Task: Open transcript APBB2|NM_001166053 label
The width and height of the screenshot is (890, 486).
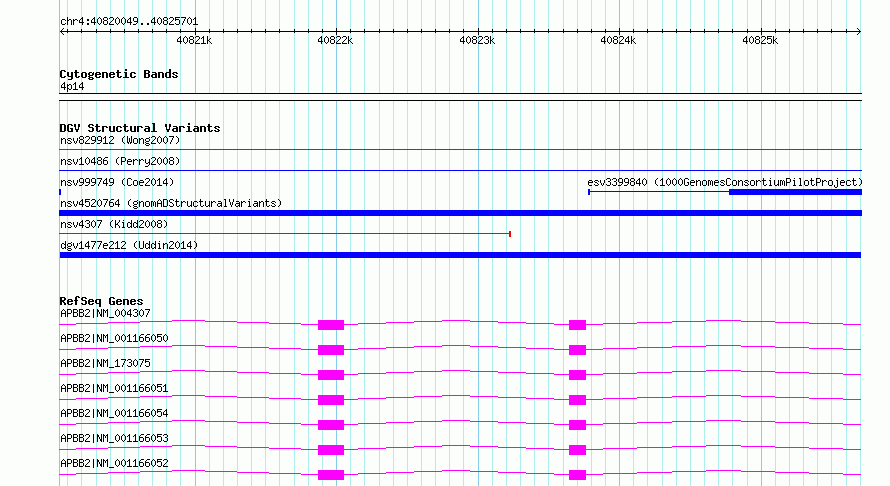Action: (x=114, y=438)
